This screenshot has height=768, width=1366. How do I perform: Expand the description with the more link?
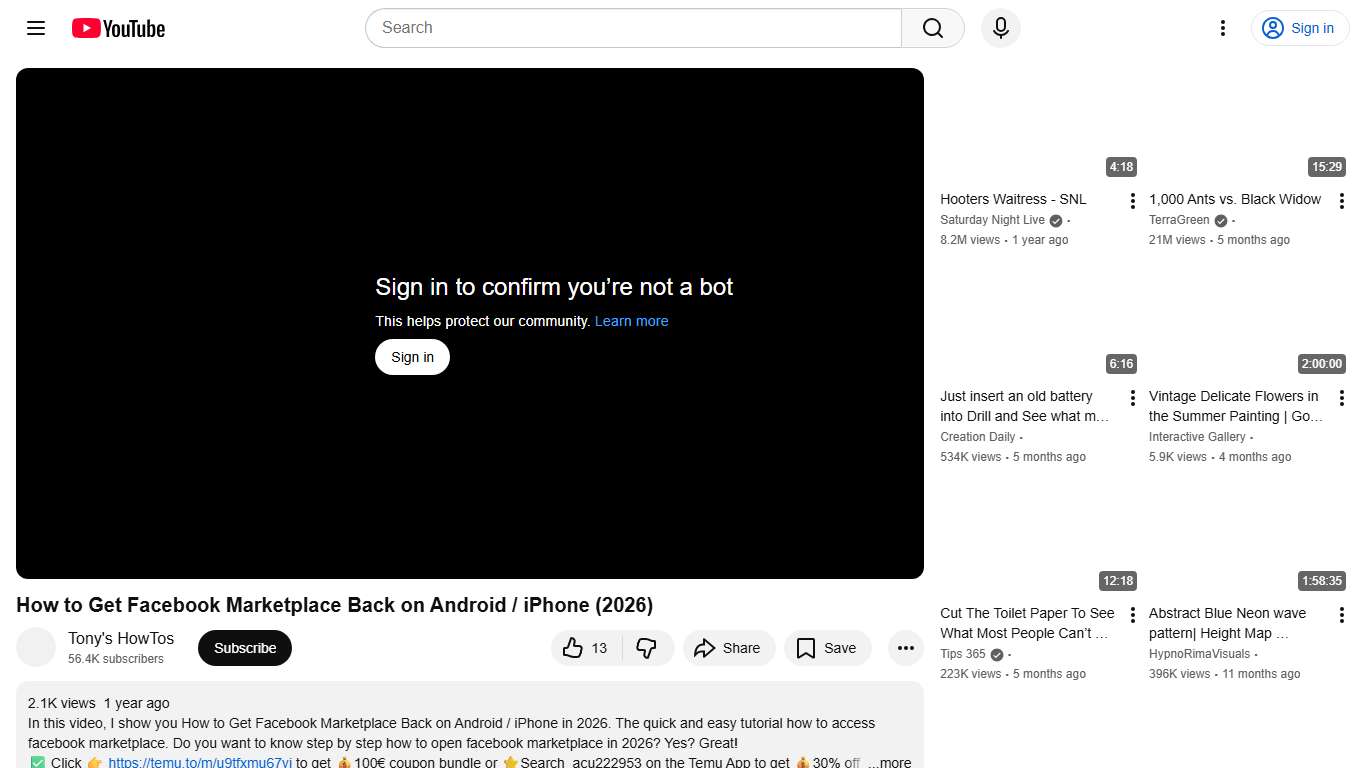point(888,761)
